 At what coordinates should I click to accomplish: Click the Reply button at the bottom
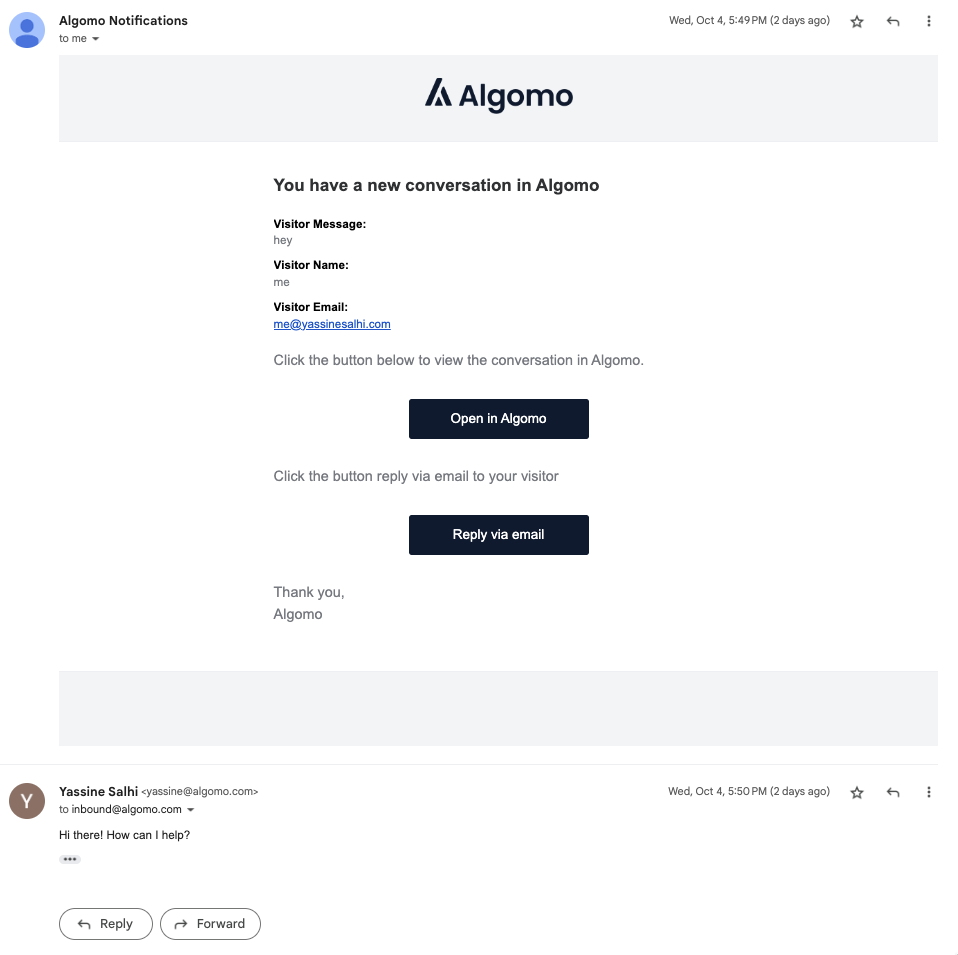tap(106, 924)
